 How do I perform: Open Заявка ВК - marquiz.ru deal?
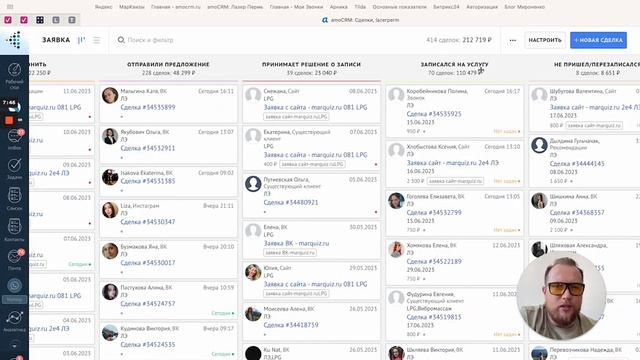tap(296, 243)
